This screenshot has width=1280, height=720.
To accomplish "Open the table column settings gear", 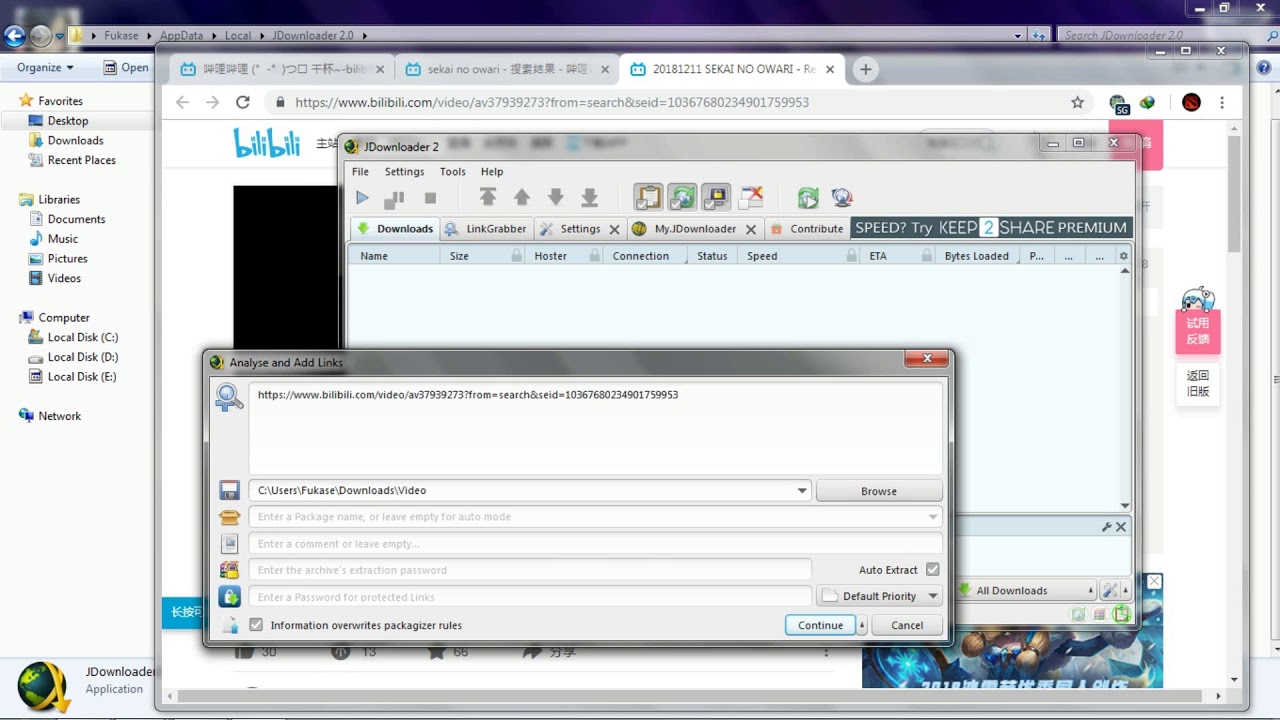I will (x=1123, y=256).
